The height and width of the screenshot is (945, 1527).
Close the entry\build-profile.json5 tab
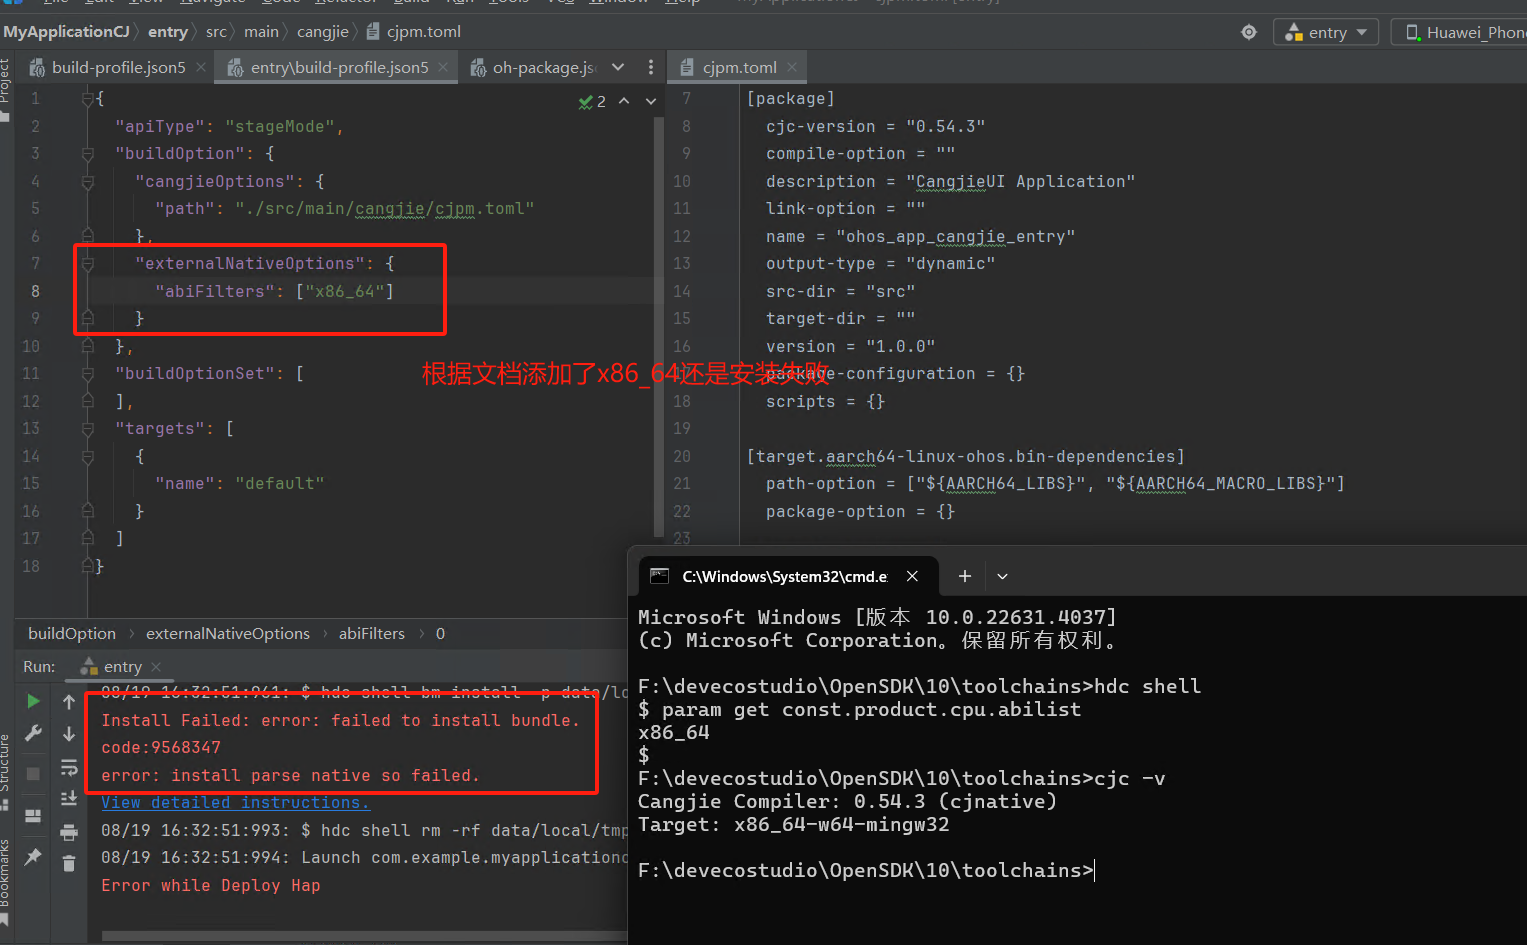(x=443, y=67)
